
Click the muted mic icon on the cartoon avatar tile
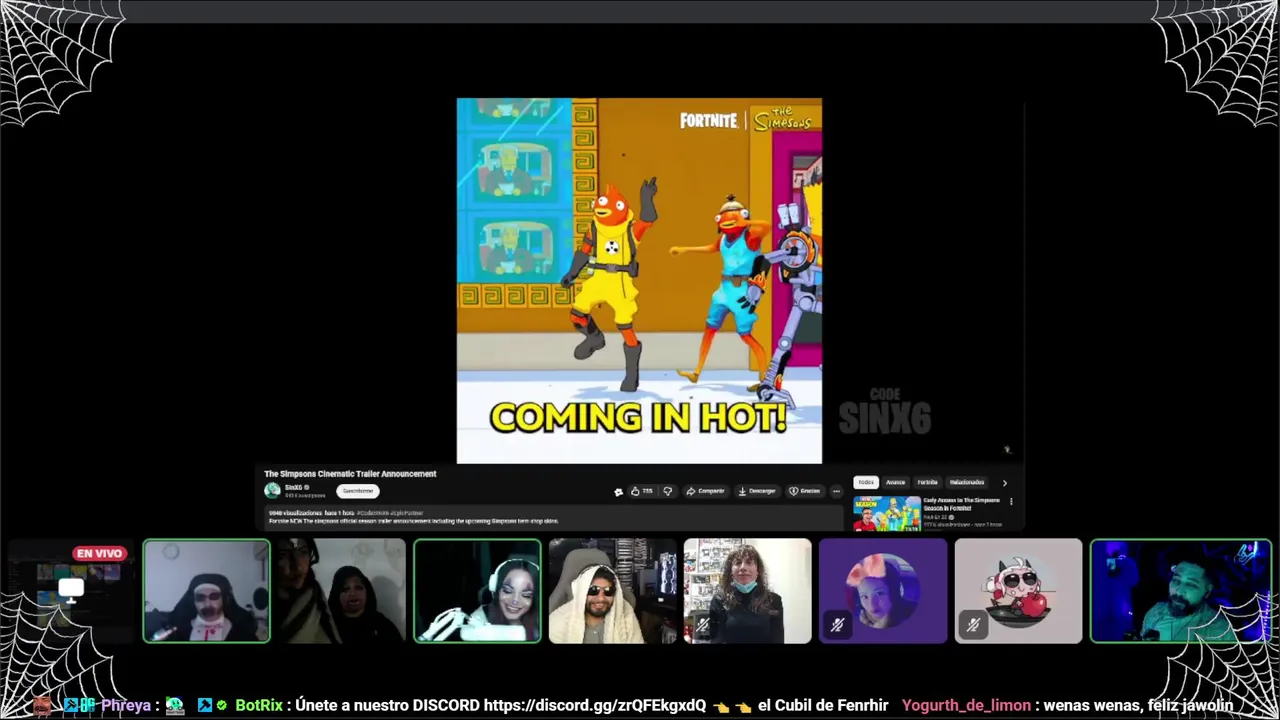click(x=973, y=625)
